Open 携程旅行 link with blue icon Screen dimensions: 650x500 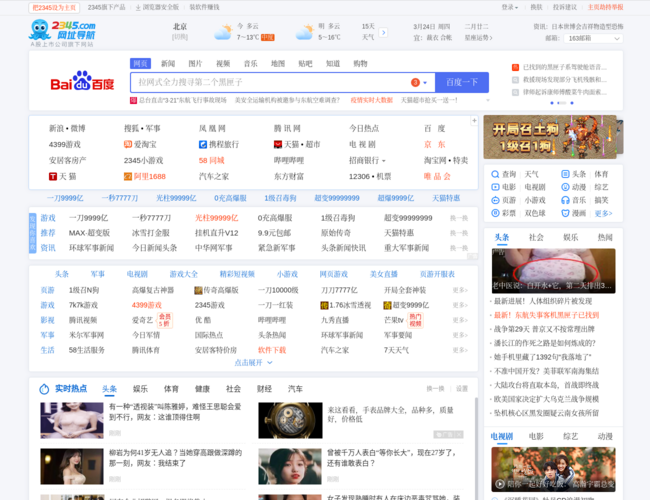218,144
